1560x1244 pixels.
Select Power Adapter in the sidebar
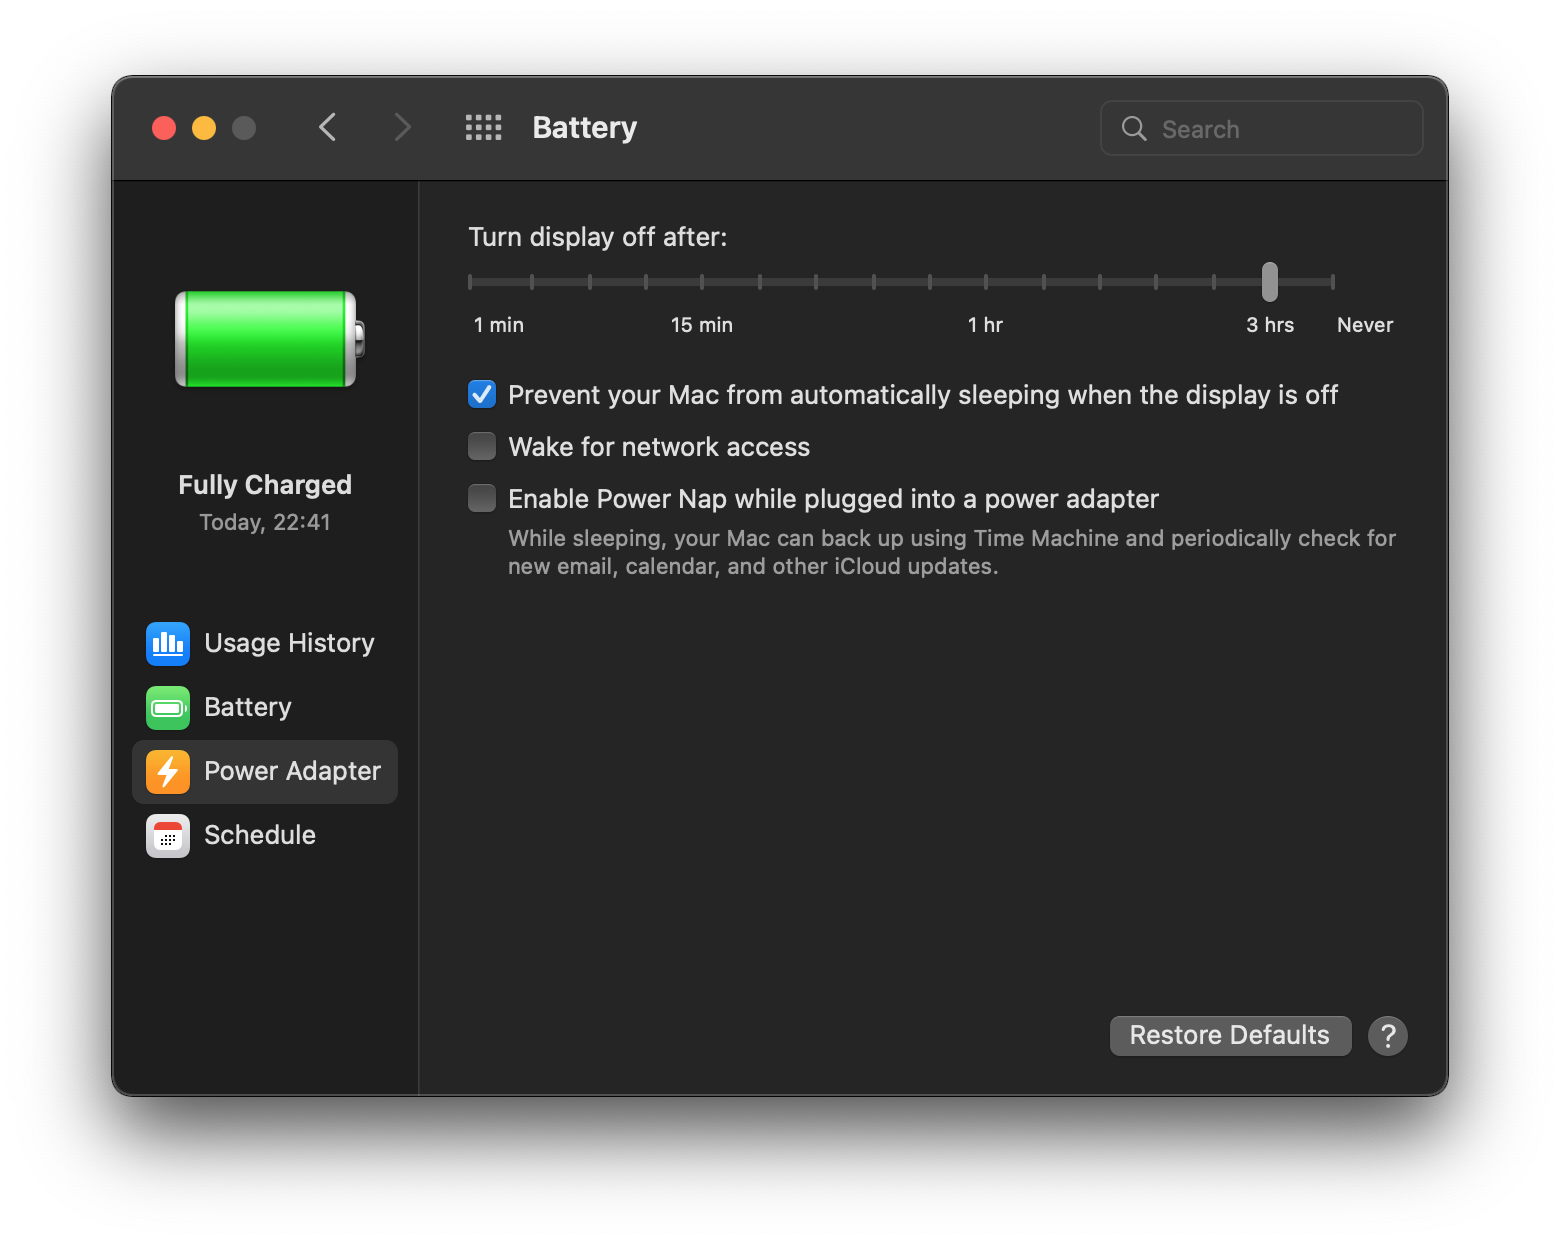265,771
